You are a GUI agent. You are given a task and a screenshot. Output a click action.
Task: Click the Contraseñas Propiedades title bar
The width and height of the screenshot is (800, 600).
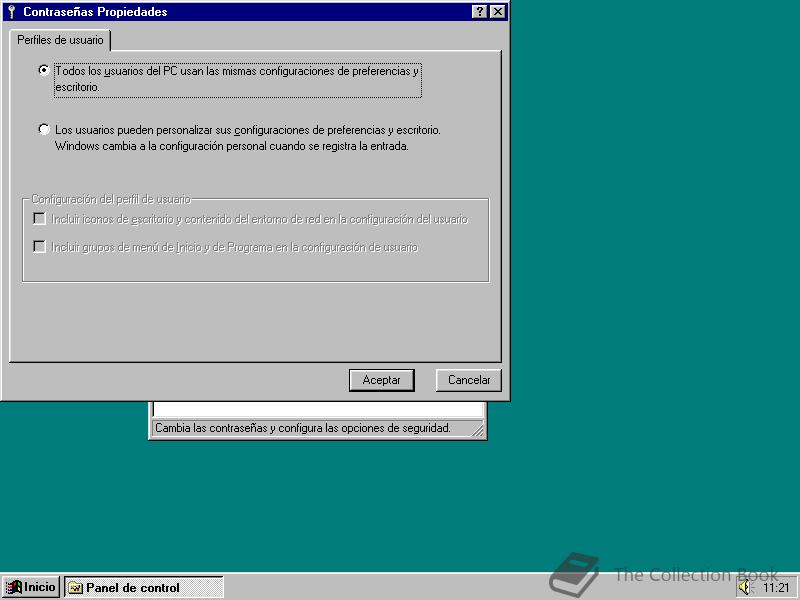[x=255, y=12]
